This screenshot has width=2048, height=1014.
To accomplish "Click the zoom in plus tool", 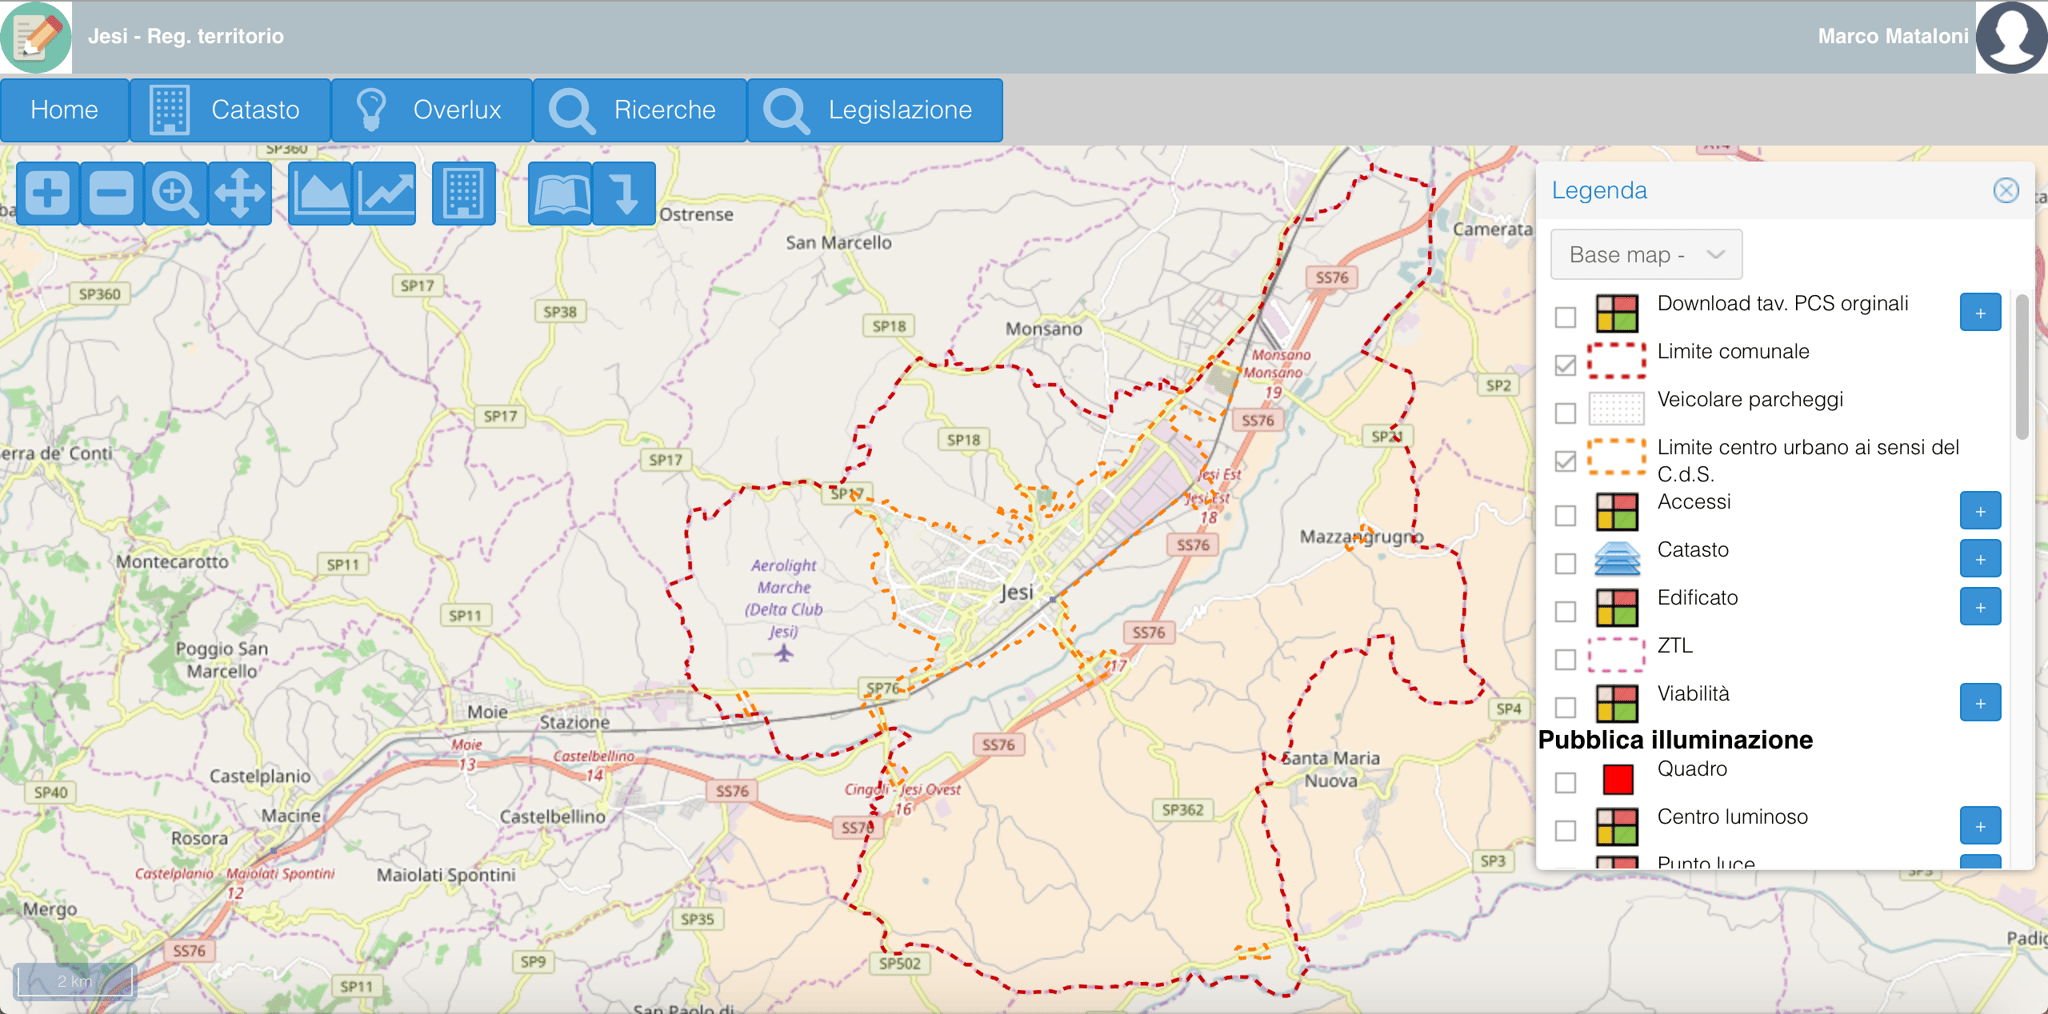I will pos(47,193).
